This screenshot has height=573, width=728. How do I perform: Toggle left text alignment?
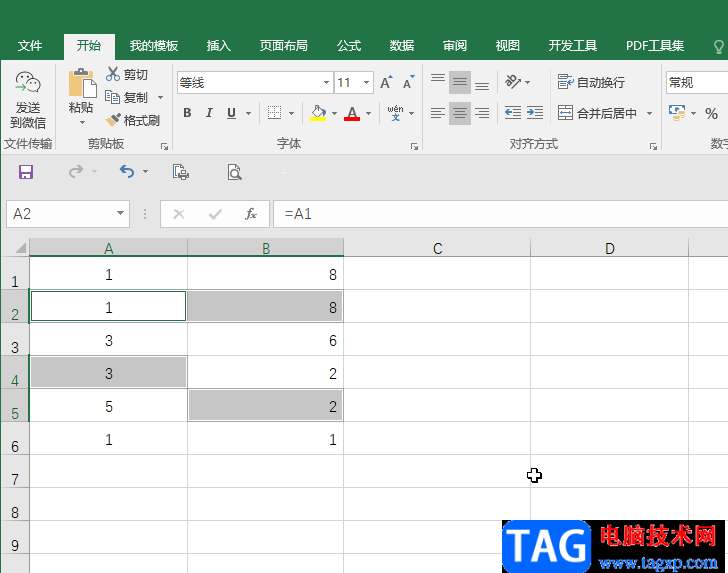[437, 113]
